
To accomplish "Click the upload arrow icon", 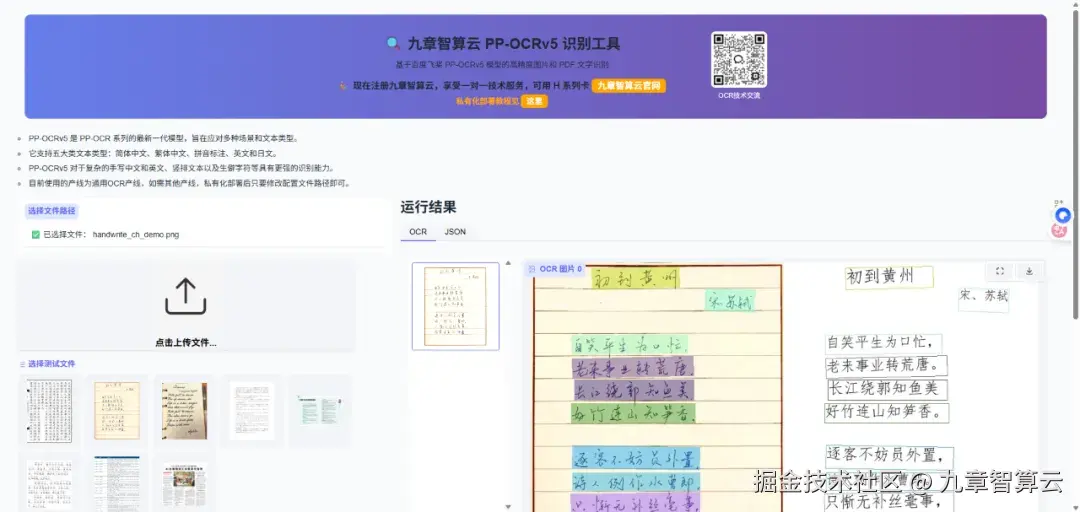I will click(x=186, y=296).
